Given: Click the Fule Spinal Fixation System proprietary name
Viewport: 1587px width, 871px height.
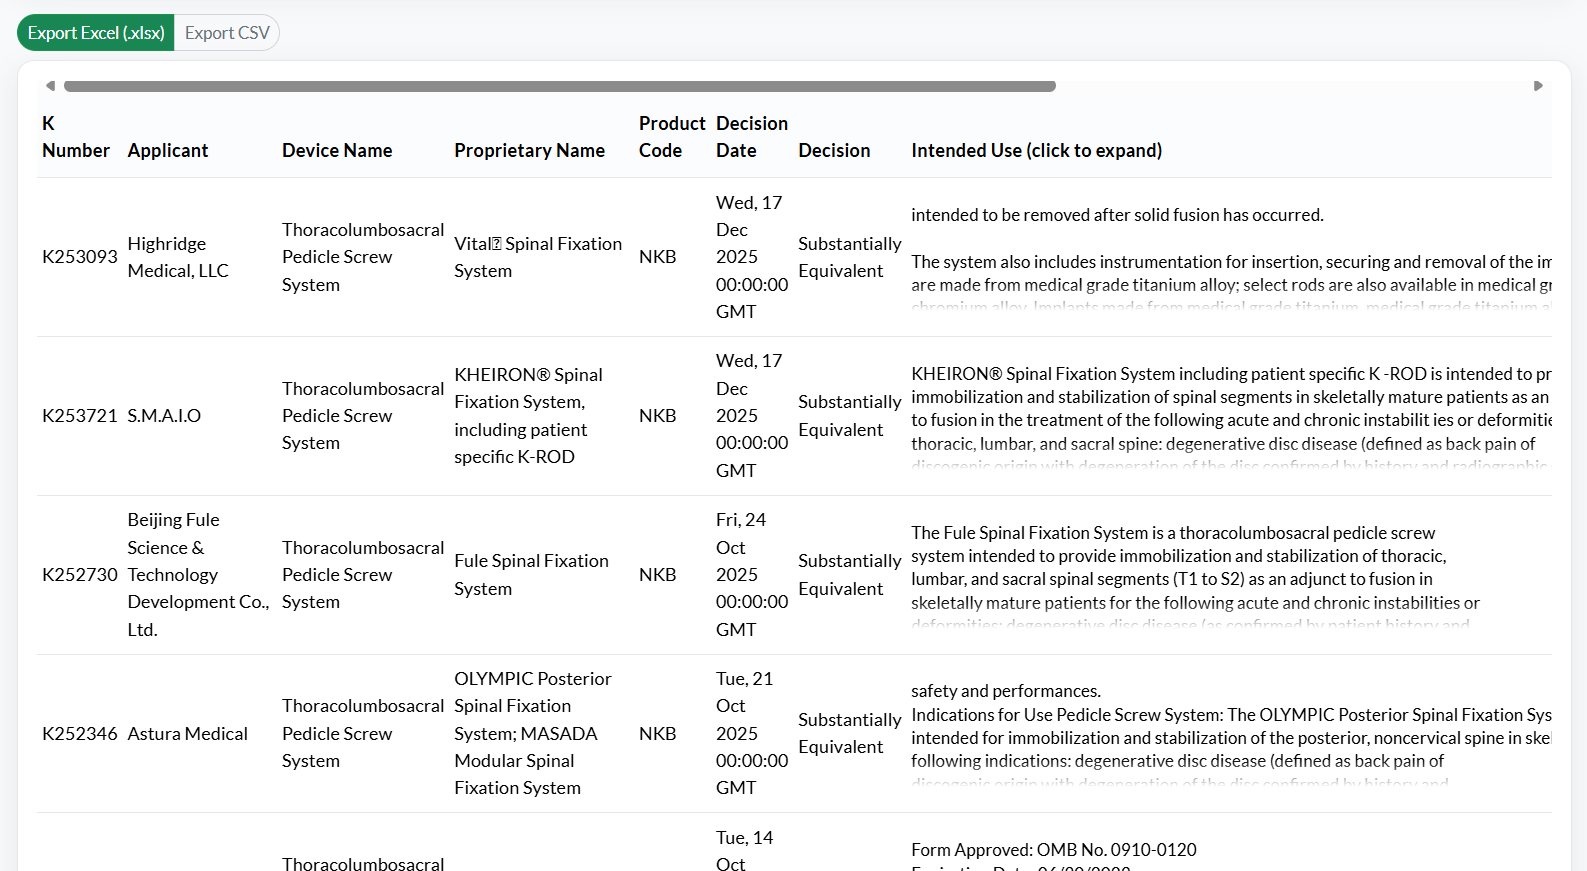Looking at the screenshot, I should 531,575.
